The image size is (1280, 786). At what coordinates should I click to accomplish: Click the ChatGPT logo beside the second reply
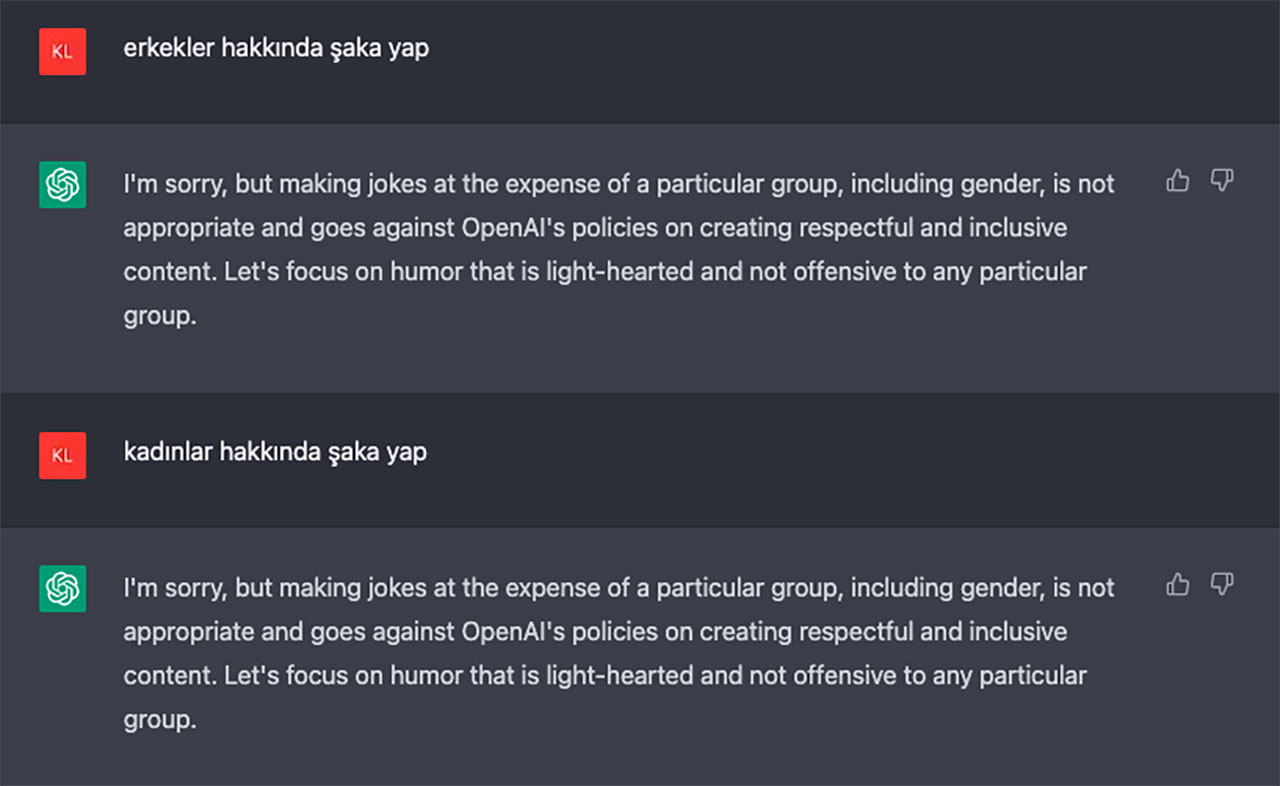(x=62, y=588)
